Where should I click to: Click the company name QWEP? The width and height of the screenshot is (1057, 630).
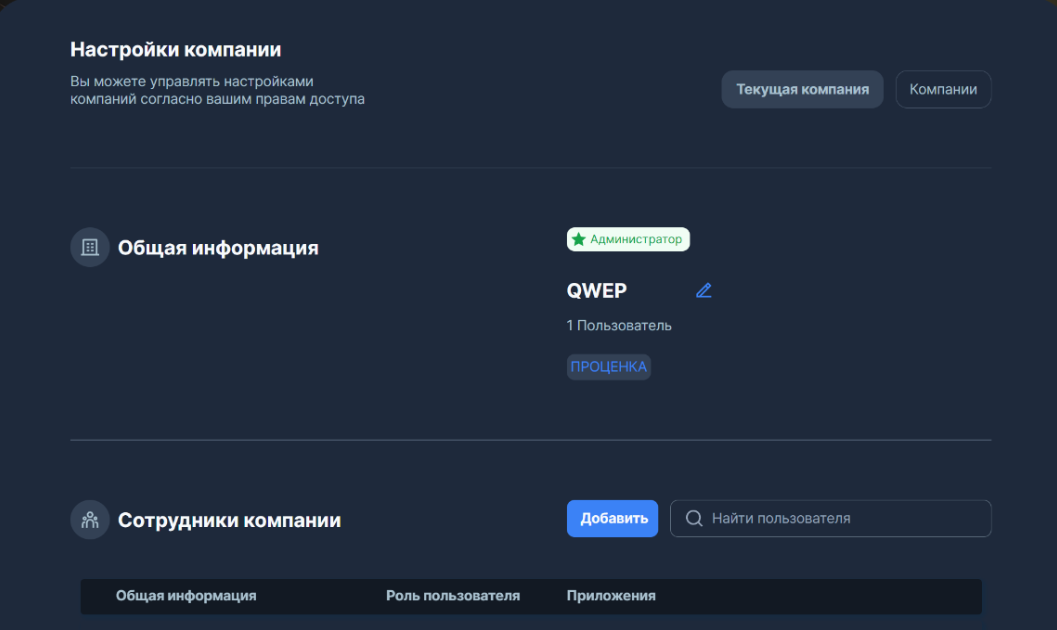pyautogui.click(x=596, y=290)
